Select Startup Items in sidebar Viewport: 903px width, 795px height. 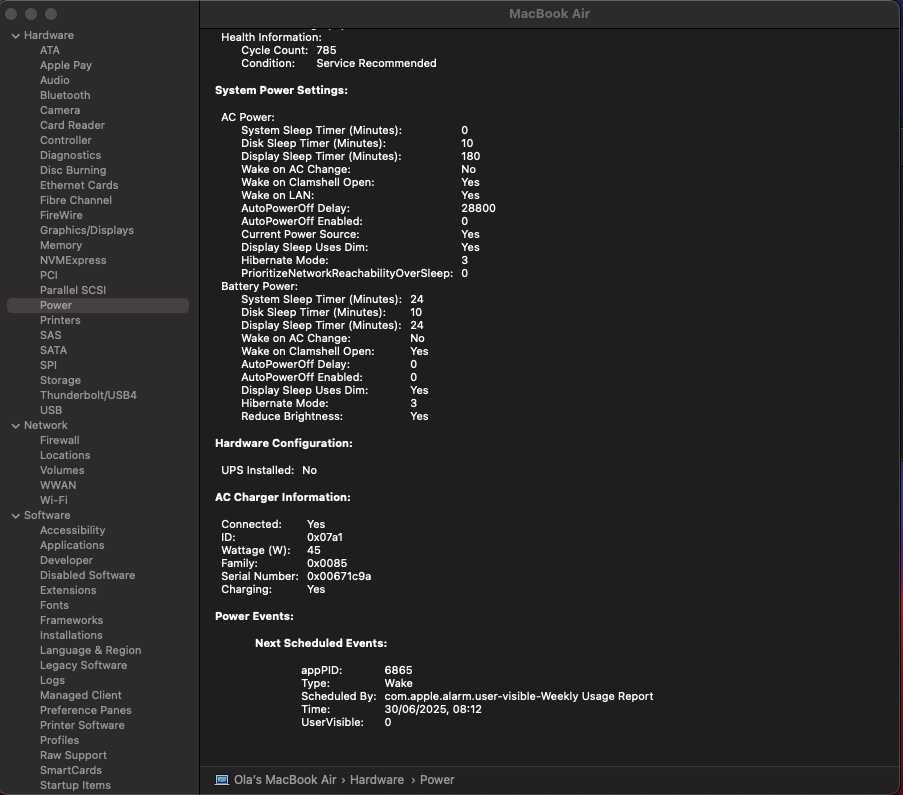pyautogui.click(x=75, y=785)
